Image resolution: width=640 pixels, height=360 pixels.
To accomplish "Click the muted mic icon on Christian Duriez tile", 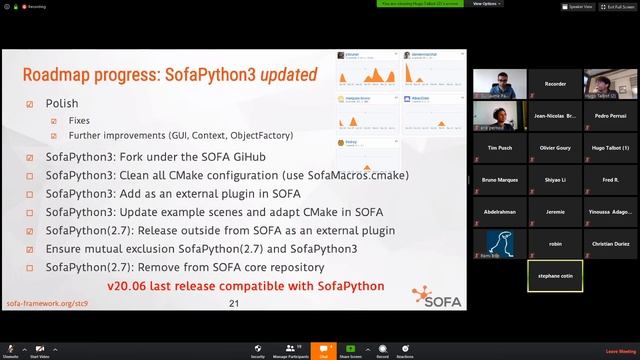I will (587, 256).
